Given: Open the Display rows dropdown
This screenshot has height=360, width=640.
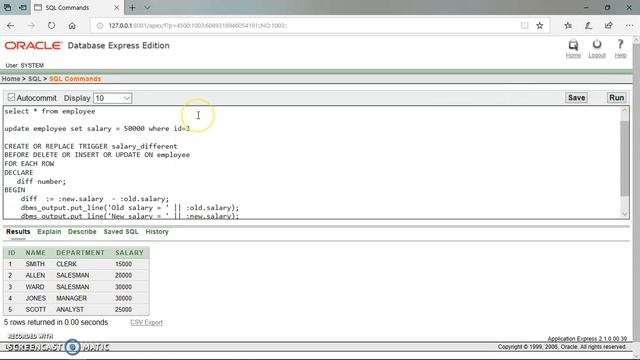Looking at the screenshot, I should click(112, 98).
